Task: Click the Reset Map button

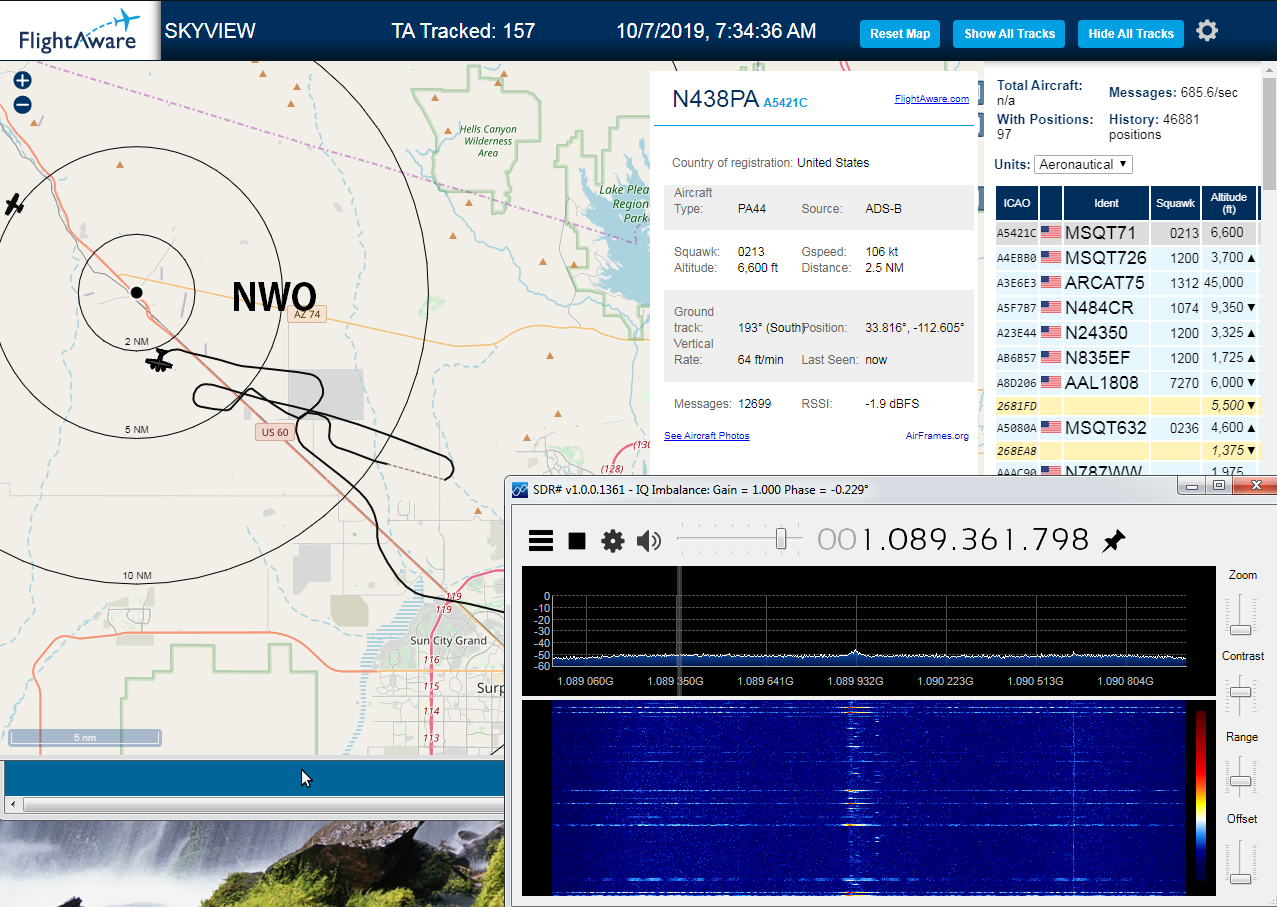Action: 900,34
